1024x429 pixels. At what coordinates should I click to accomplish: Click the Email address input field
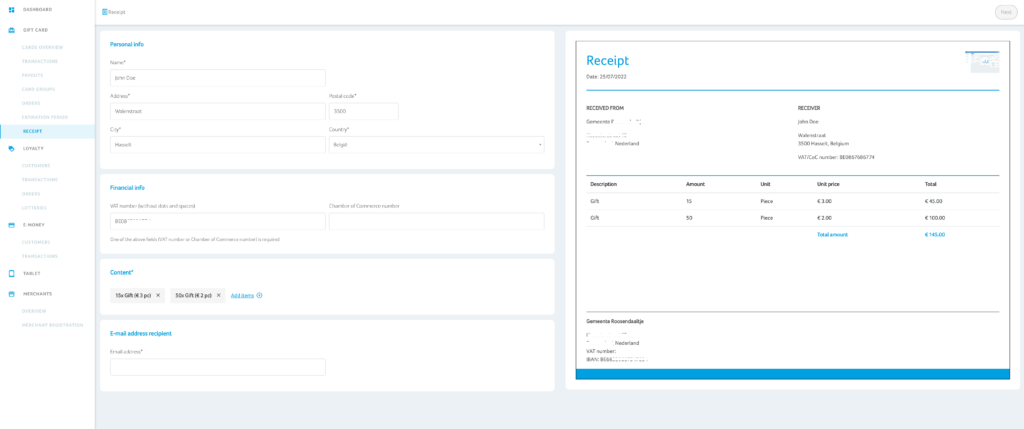(218, 367)
